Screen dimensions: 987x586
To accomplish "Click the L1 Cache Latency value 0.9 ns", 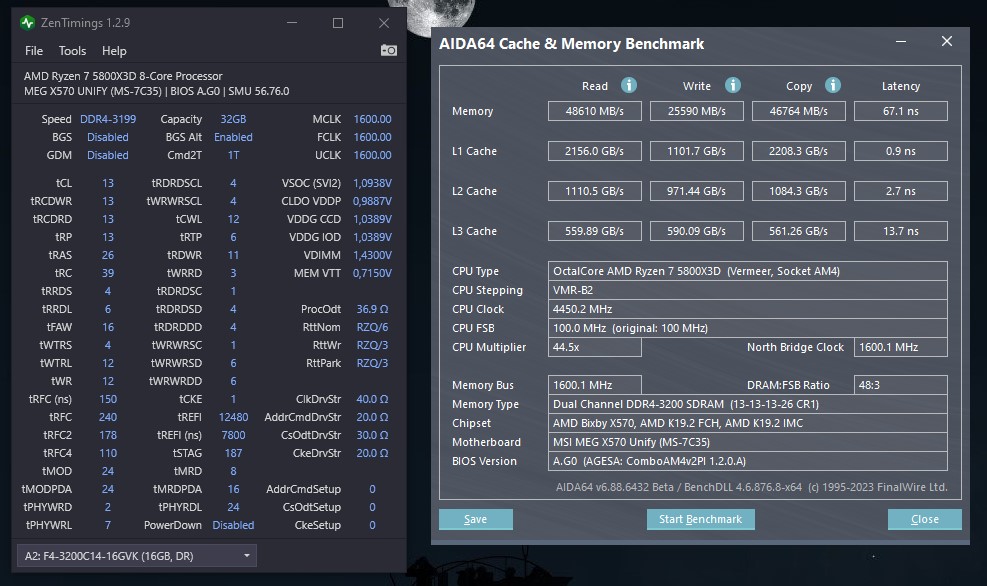I will [901, 151].
